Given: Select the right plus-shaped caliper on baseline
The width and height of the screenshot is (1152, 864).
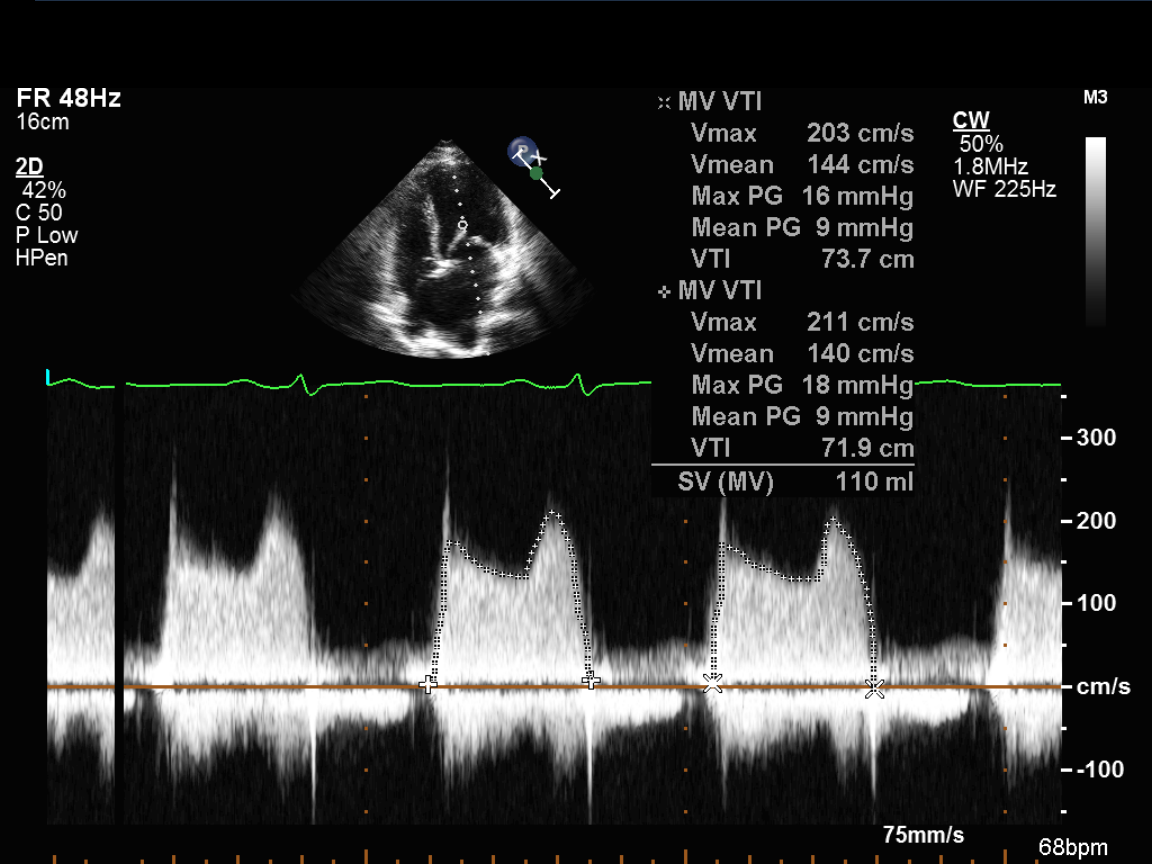Looking at the screenshot, I should click(x=591, y=681).
